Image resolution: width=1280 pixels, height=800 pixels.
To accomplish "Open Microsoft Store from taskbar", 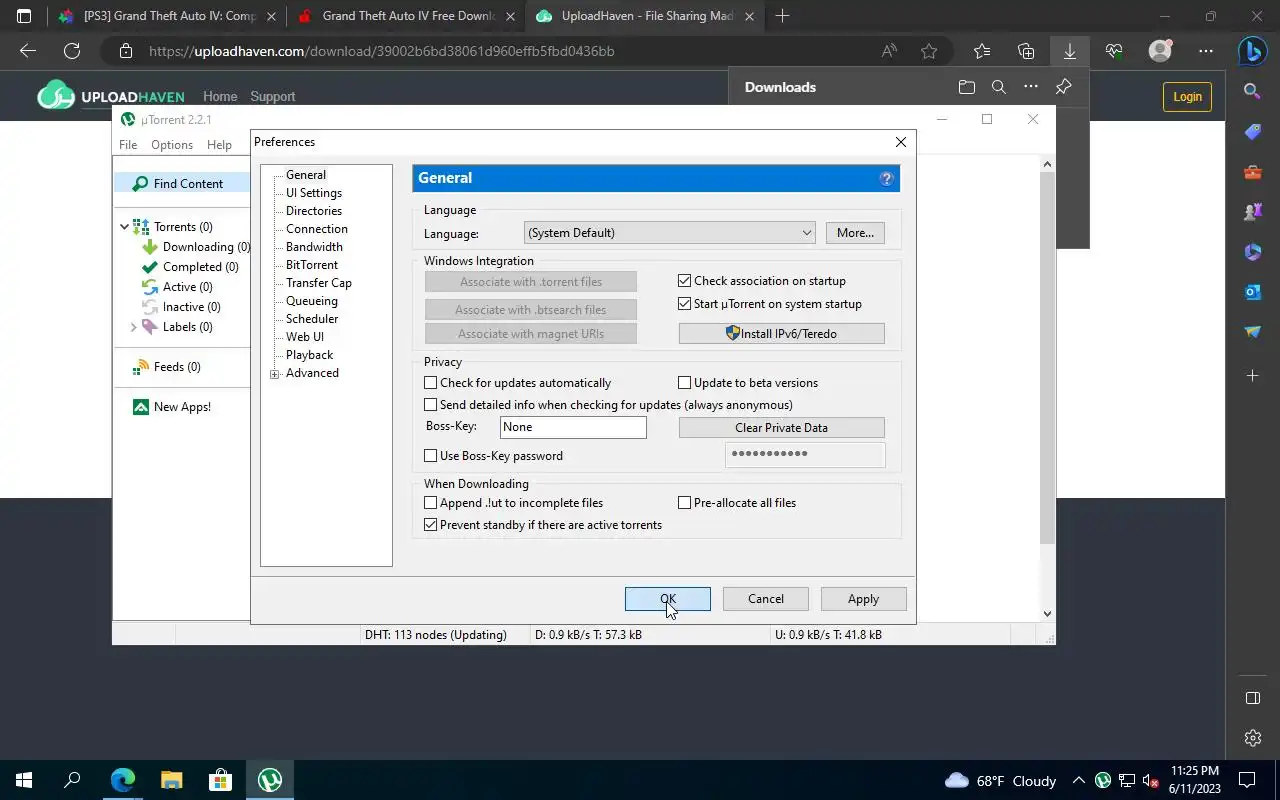I will coord(220,780).
